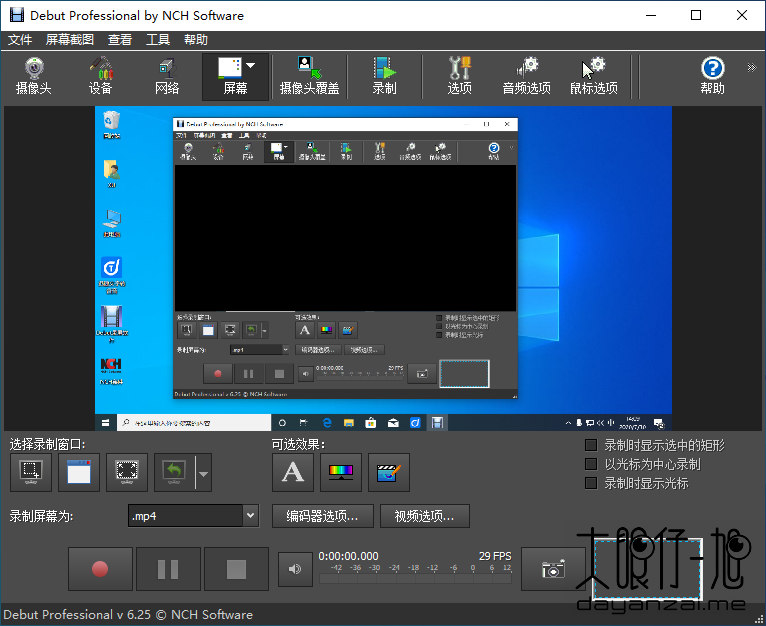766x626 pixels.
Task: Click the pause recording button
Action: point(168,569)
